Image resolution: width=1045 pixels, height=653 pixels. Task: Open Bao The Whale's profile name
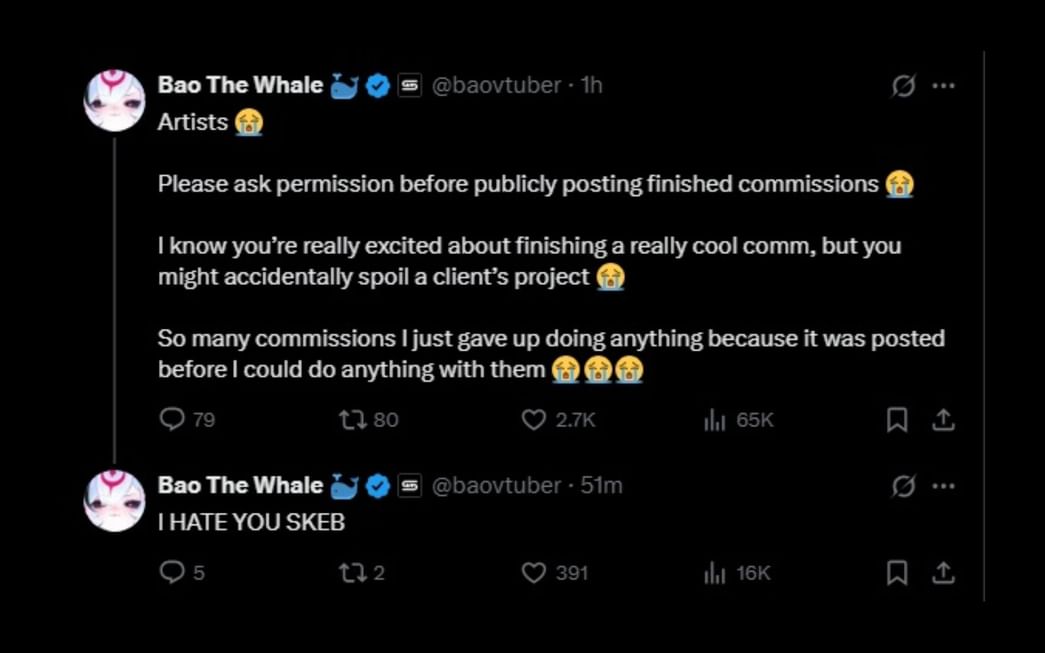click(x=239, y=85)
